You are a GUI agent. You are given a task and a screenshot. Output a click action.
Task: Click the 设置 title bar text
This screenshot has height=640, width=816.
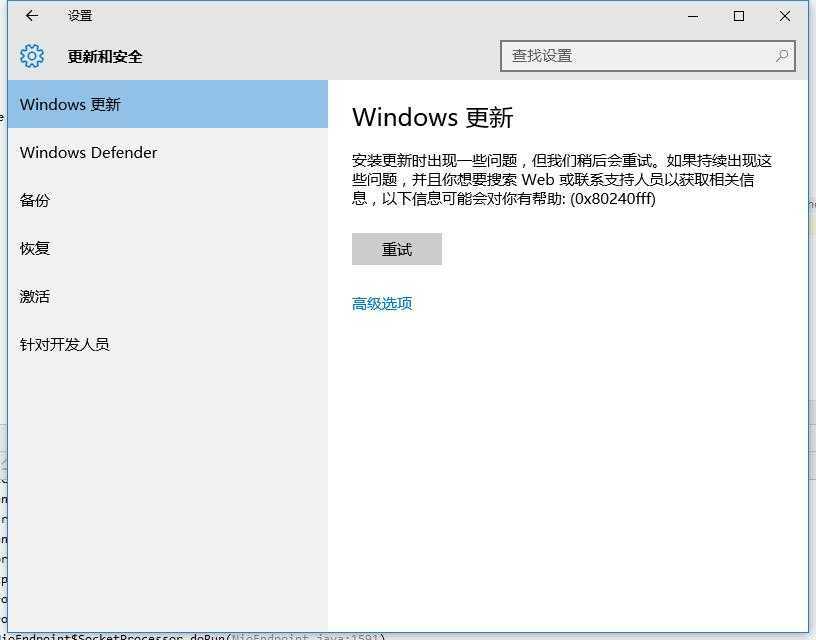pyautogui.click(x=80, y=16)
